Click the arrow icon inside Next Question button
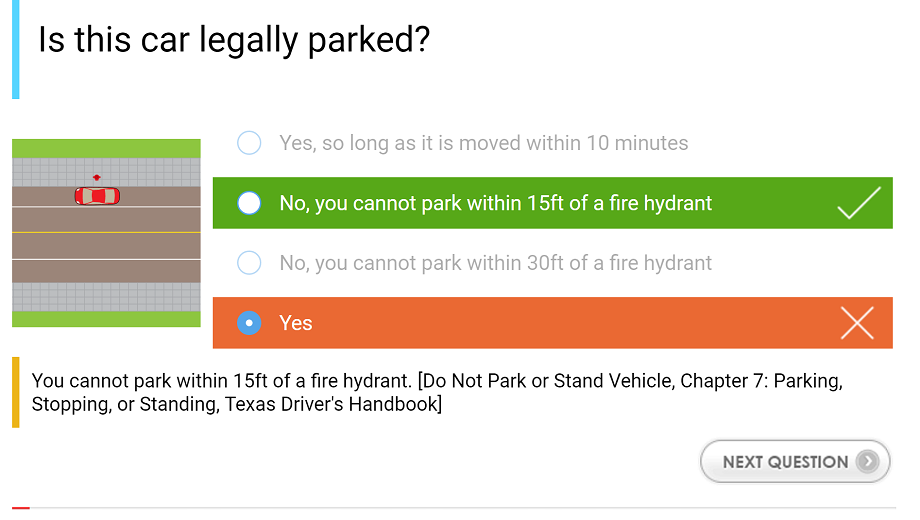 [868, 462]
